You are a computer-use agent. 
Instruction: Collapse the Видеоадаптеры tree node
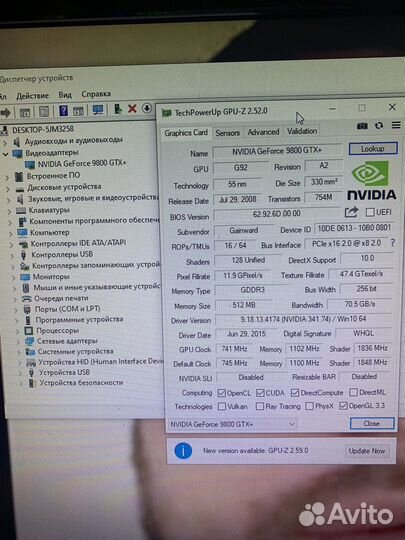[6, 154]
